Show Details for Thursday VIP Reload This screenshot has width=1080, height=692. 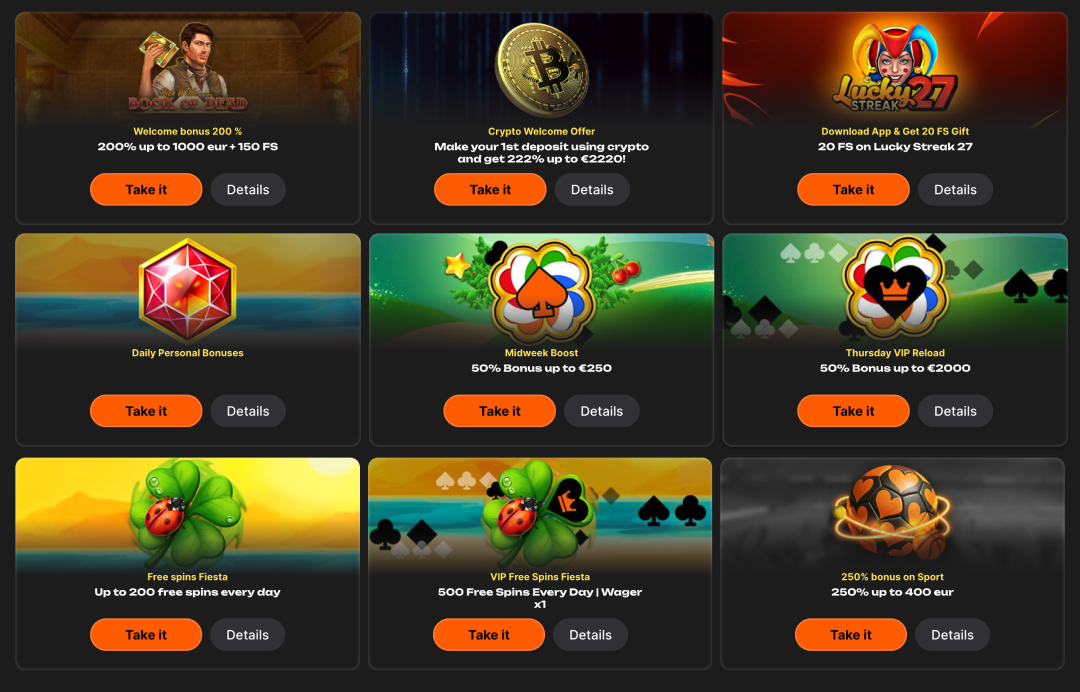pyautogui.click(x=955, y=411)
